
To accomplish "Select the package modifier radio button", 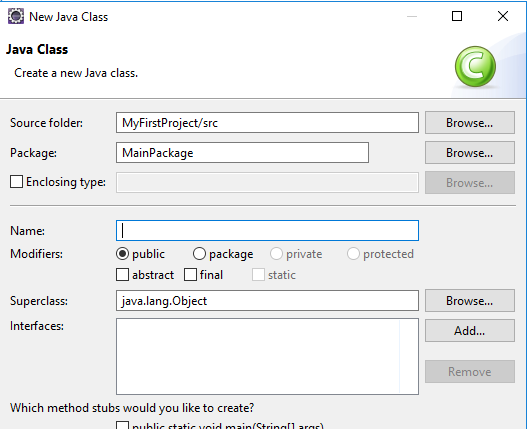I will click(x=199, y=254).
